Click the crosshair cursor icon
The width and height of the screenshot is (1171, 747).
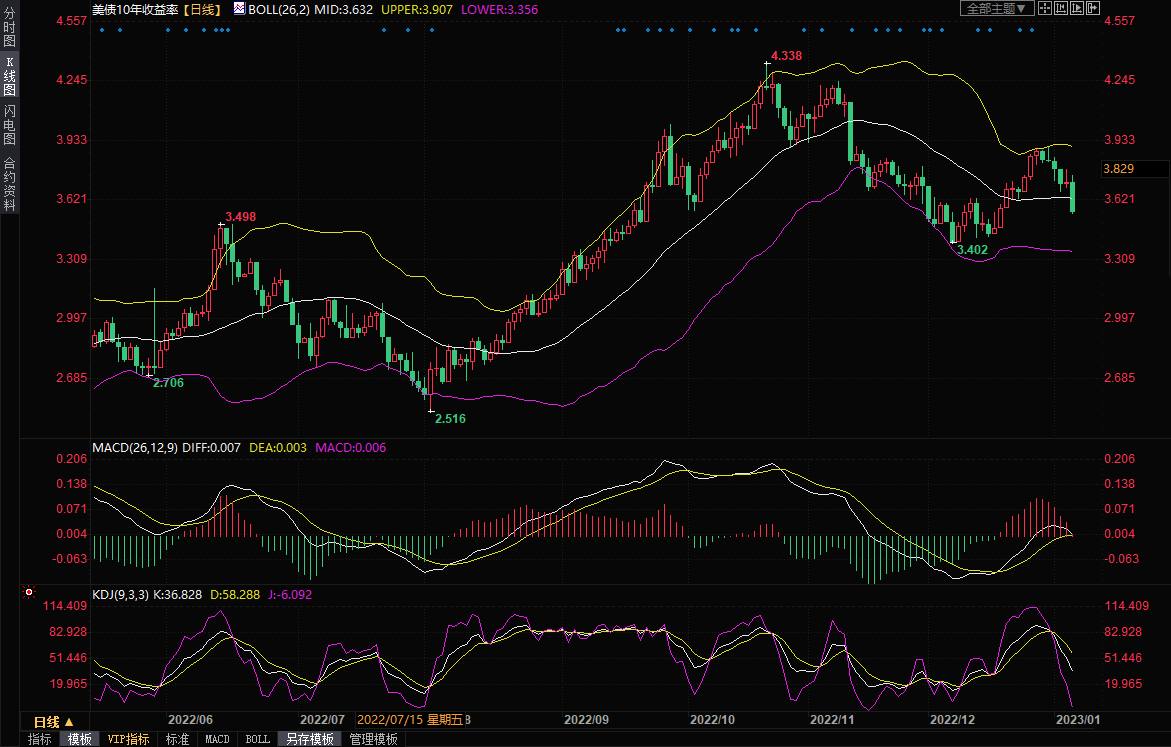(1044, 9)
